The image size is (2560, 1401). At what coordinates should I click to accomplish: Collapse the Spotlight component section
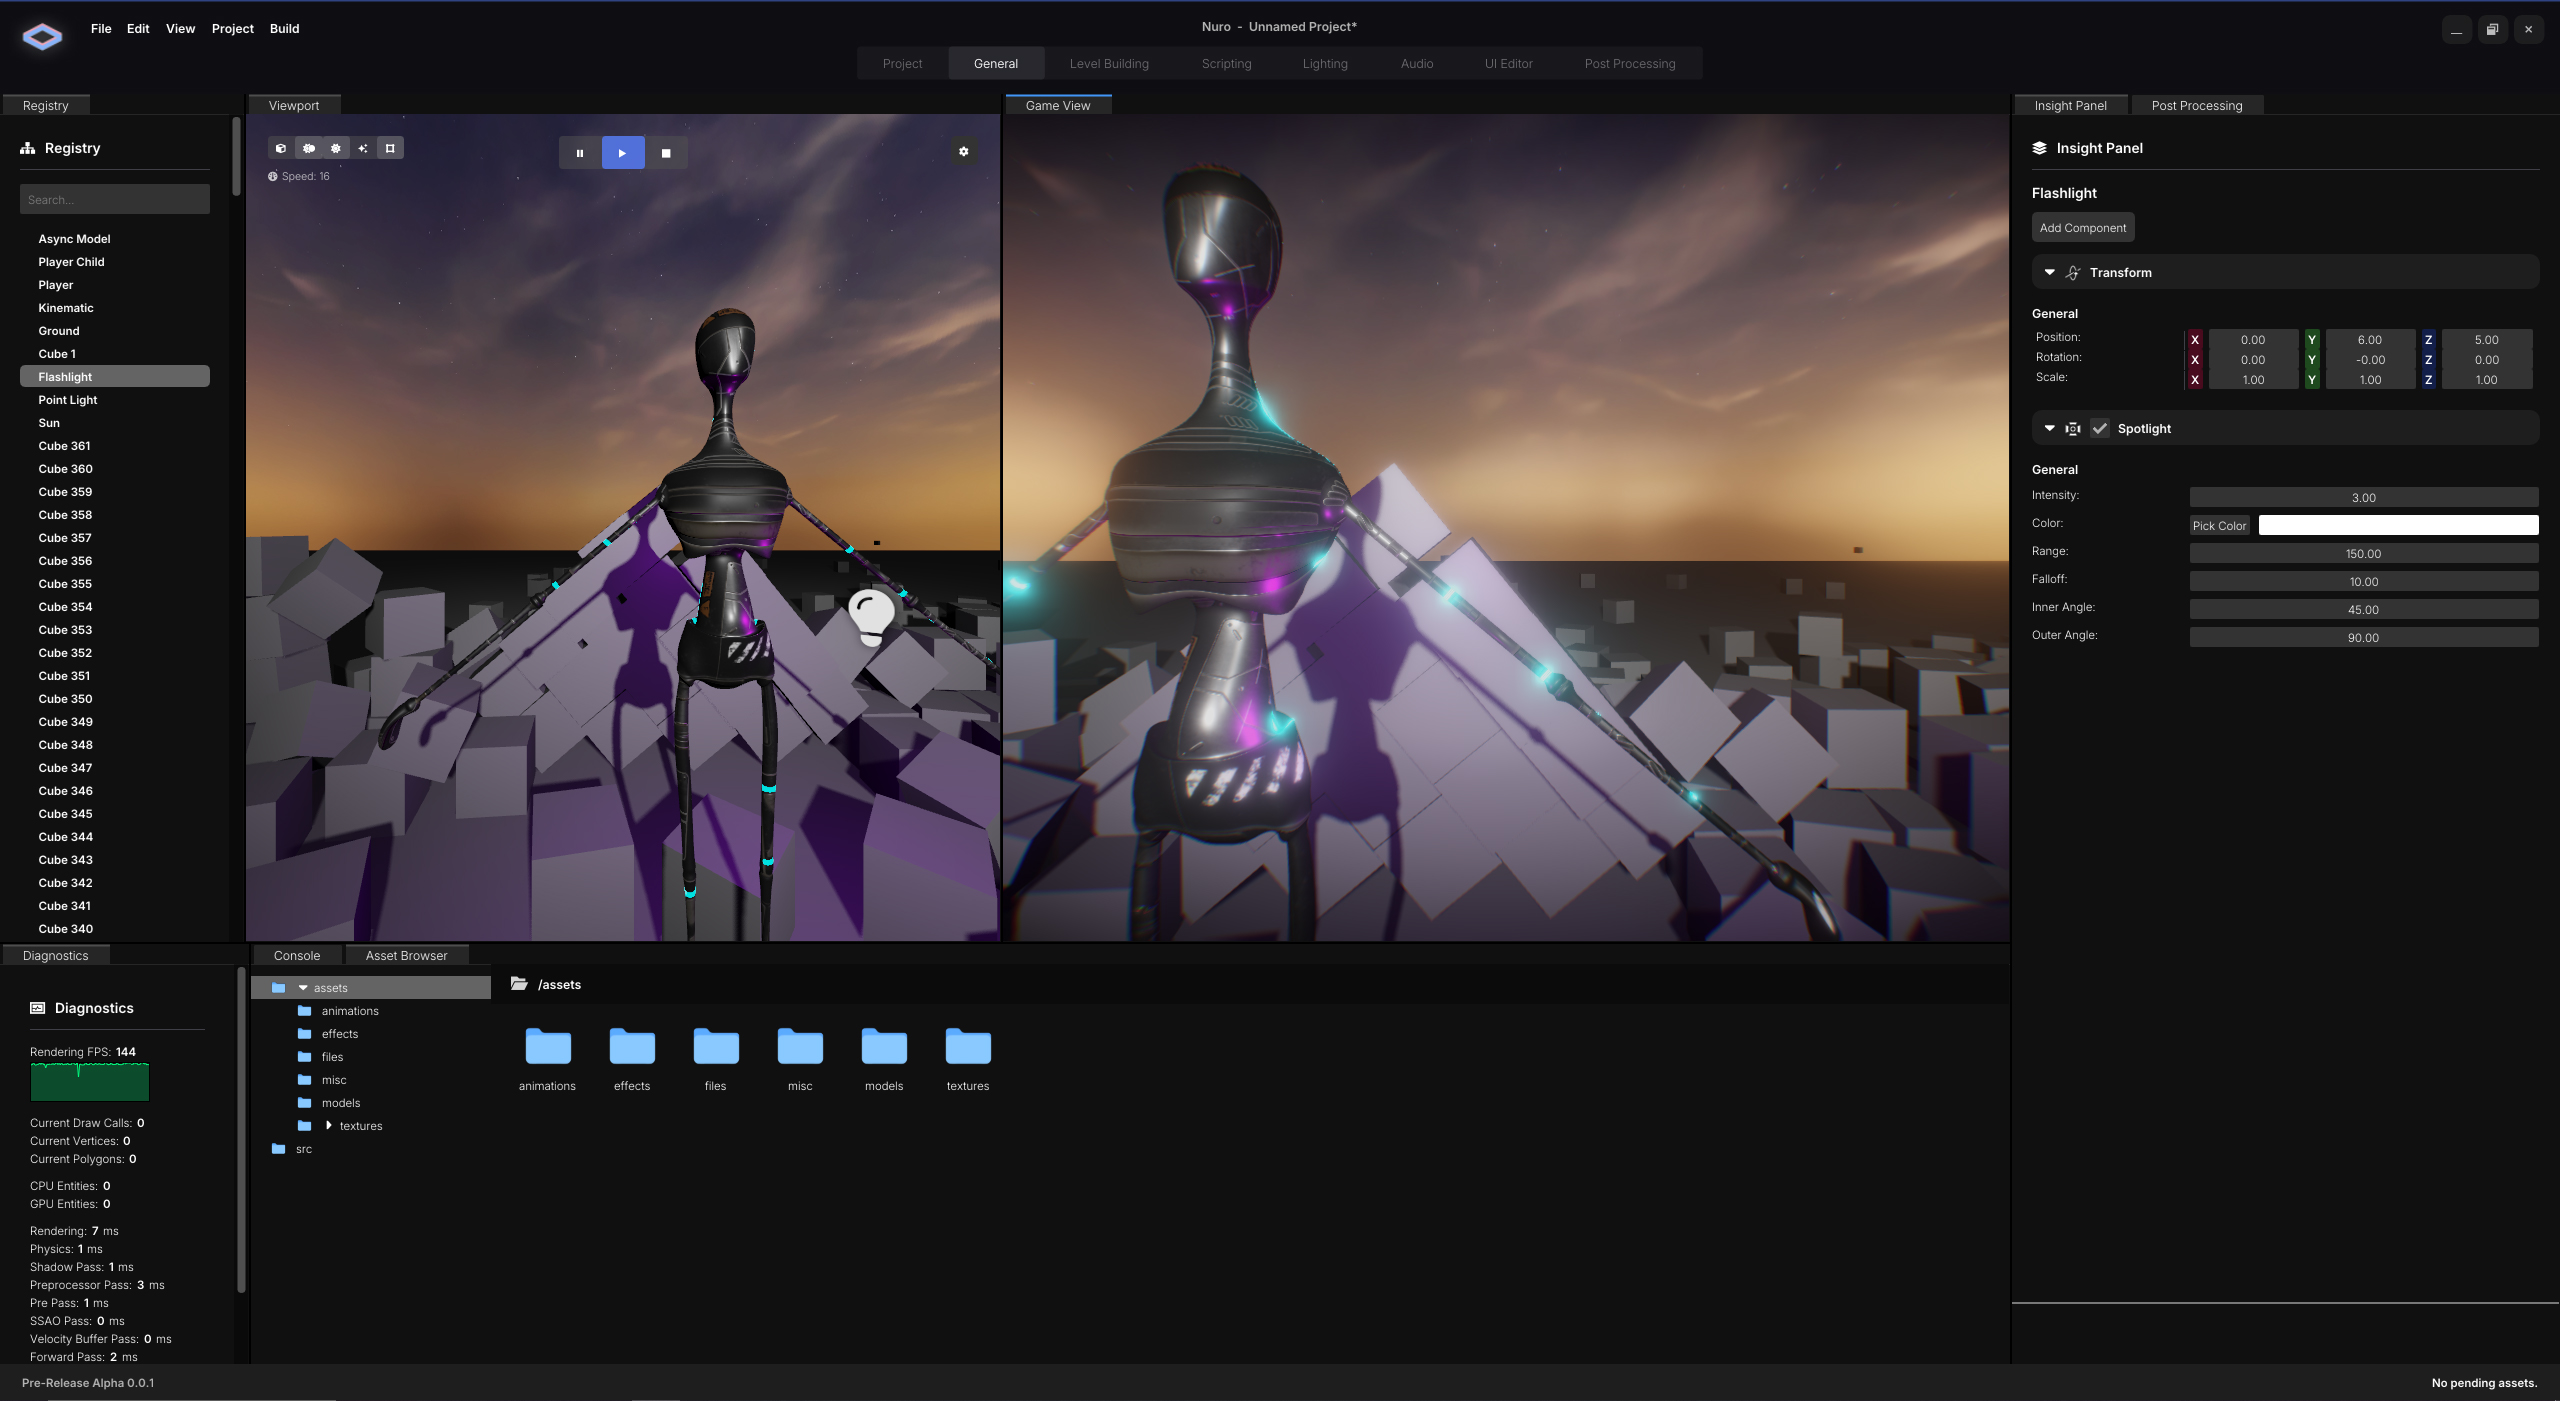tap(2049, 428)
